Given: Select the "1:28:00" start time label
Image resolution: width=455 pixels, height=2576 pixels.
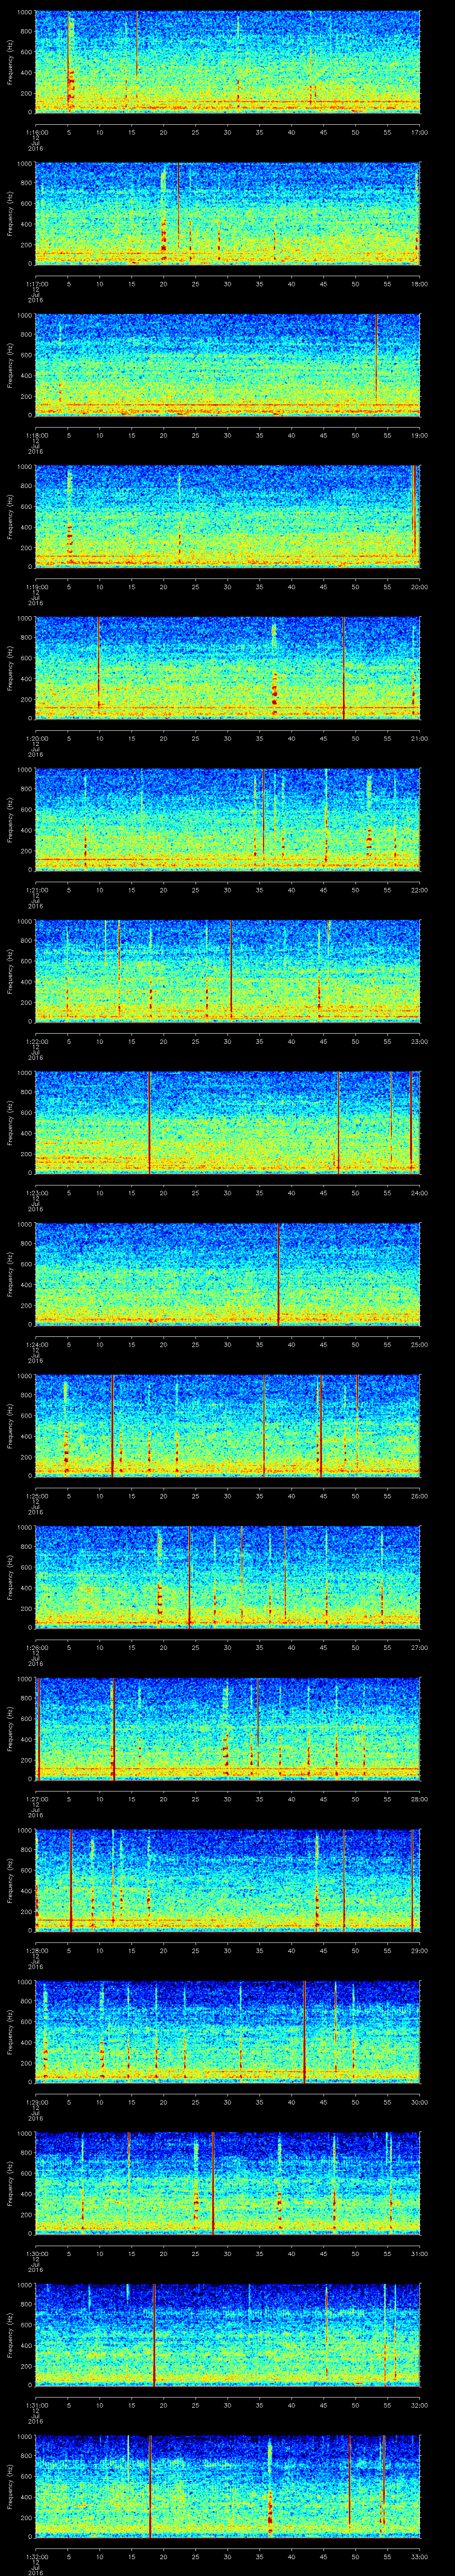Looking at the screenshot, I should tap(36, 1950).
